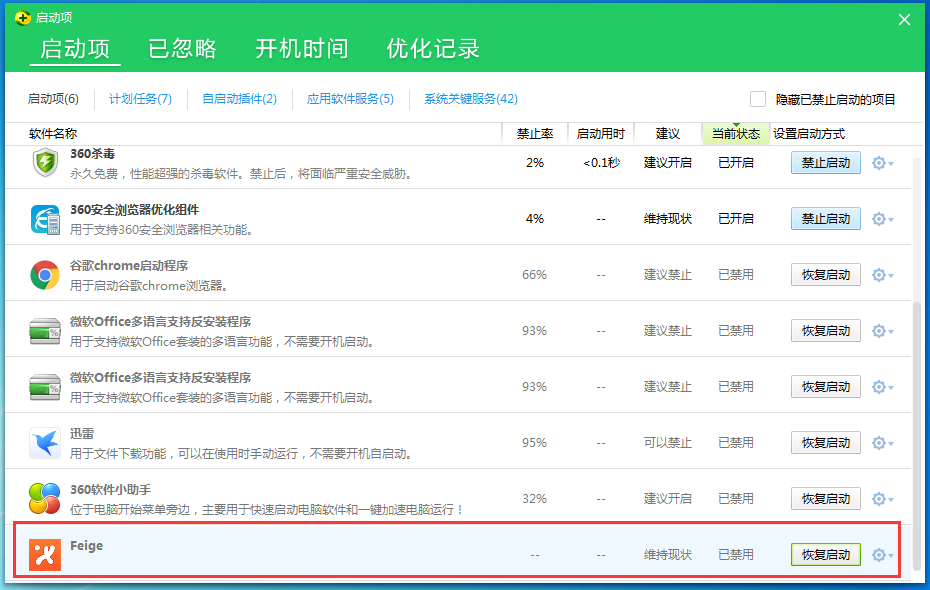
Task: Switch to the 计划任务(7) category
Action: coord(140,98)
